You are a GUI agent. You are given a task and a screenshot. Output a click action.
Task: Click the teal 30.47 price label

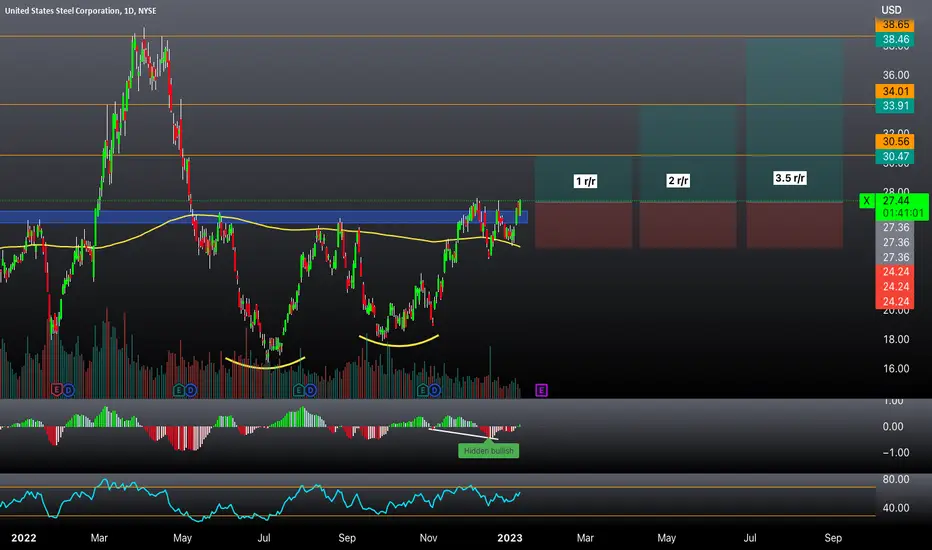[895, 156]
